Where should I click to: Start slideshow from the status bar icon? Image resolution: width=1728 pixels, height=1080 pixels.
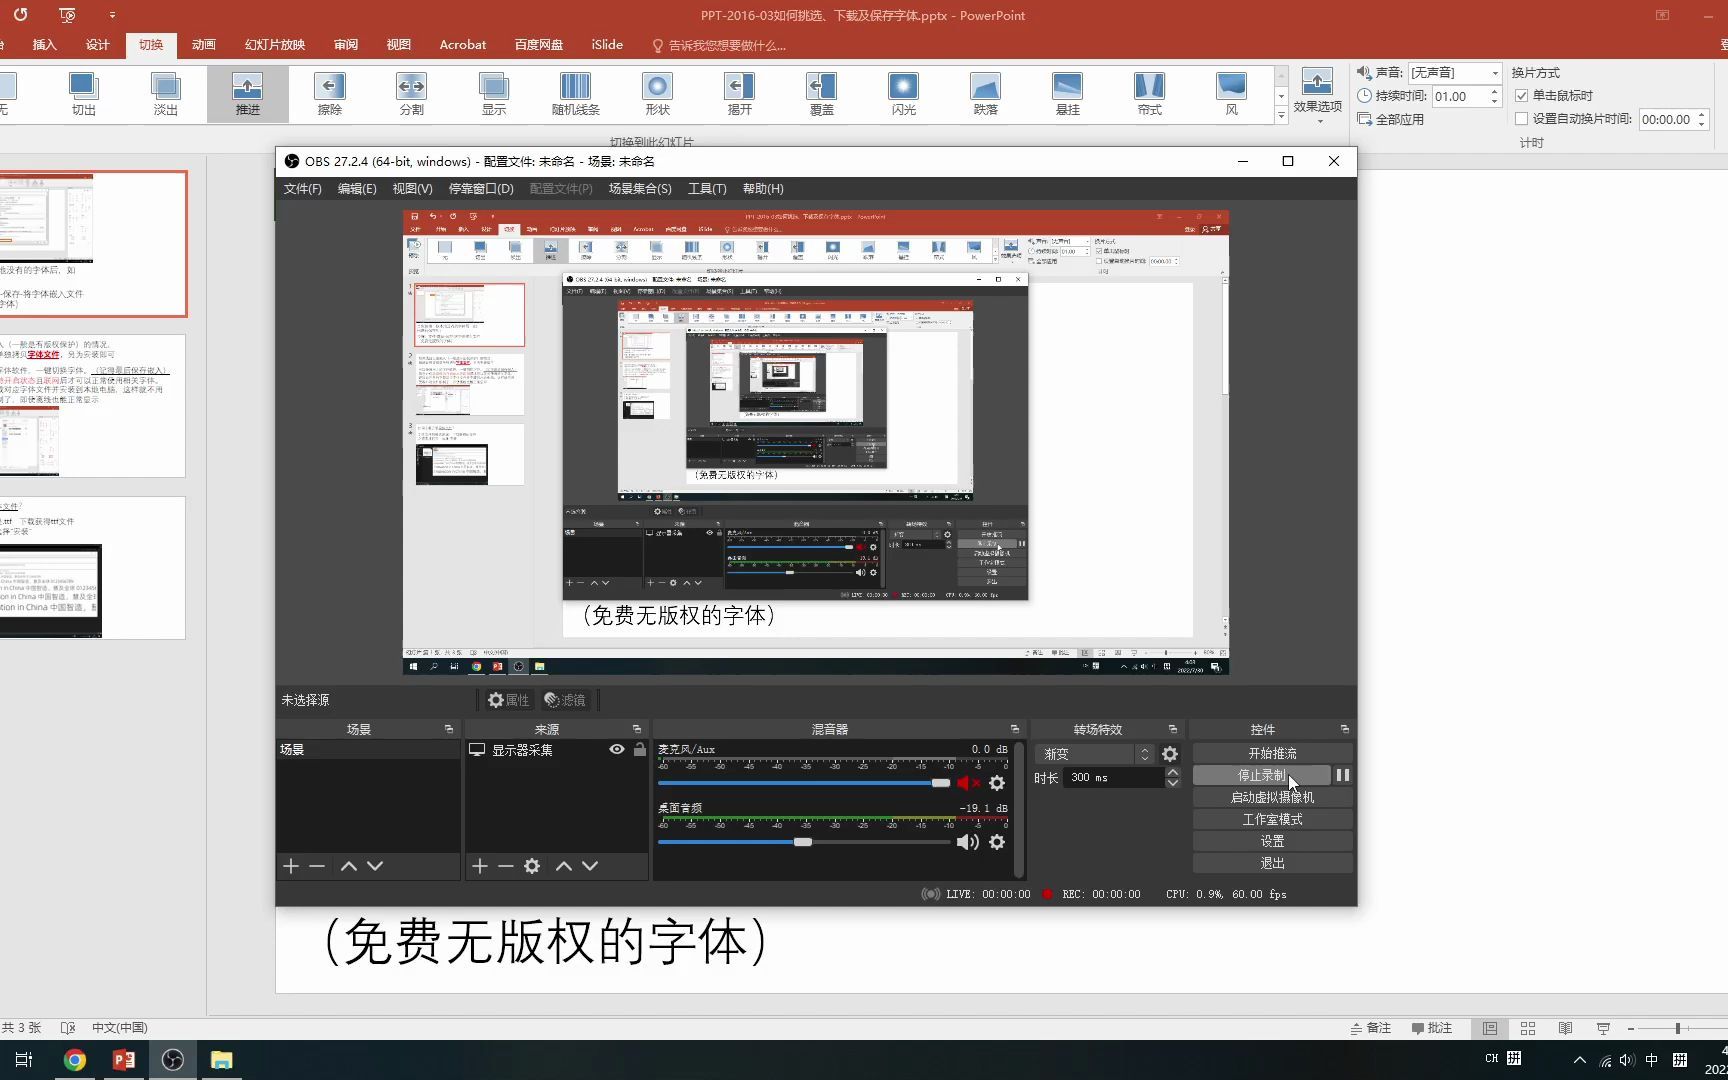[x=1604, y=1028]
